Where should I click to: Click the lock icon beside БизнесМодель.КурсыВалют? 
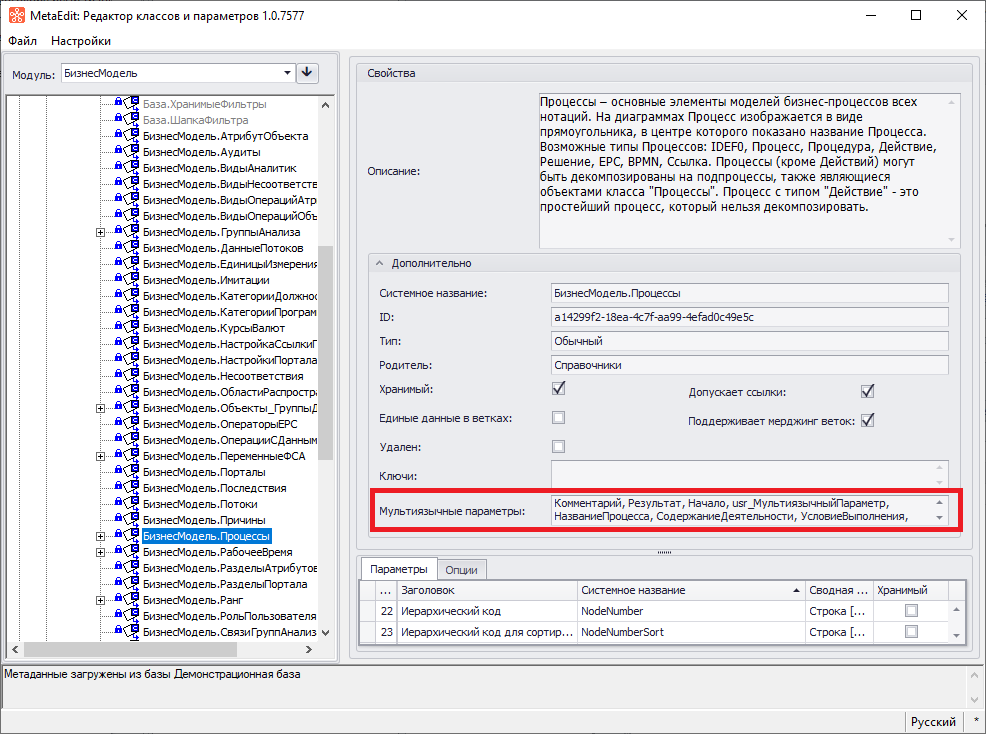click(x=118, y=328)
